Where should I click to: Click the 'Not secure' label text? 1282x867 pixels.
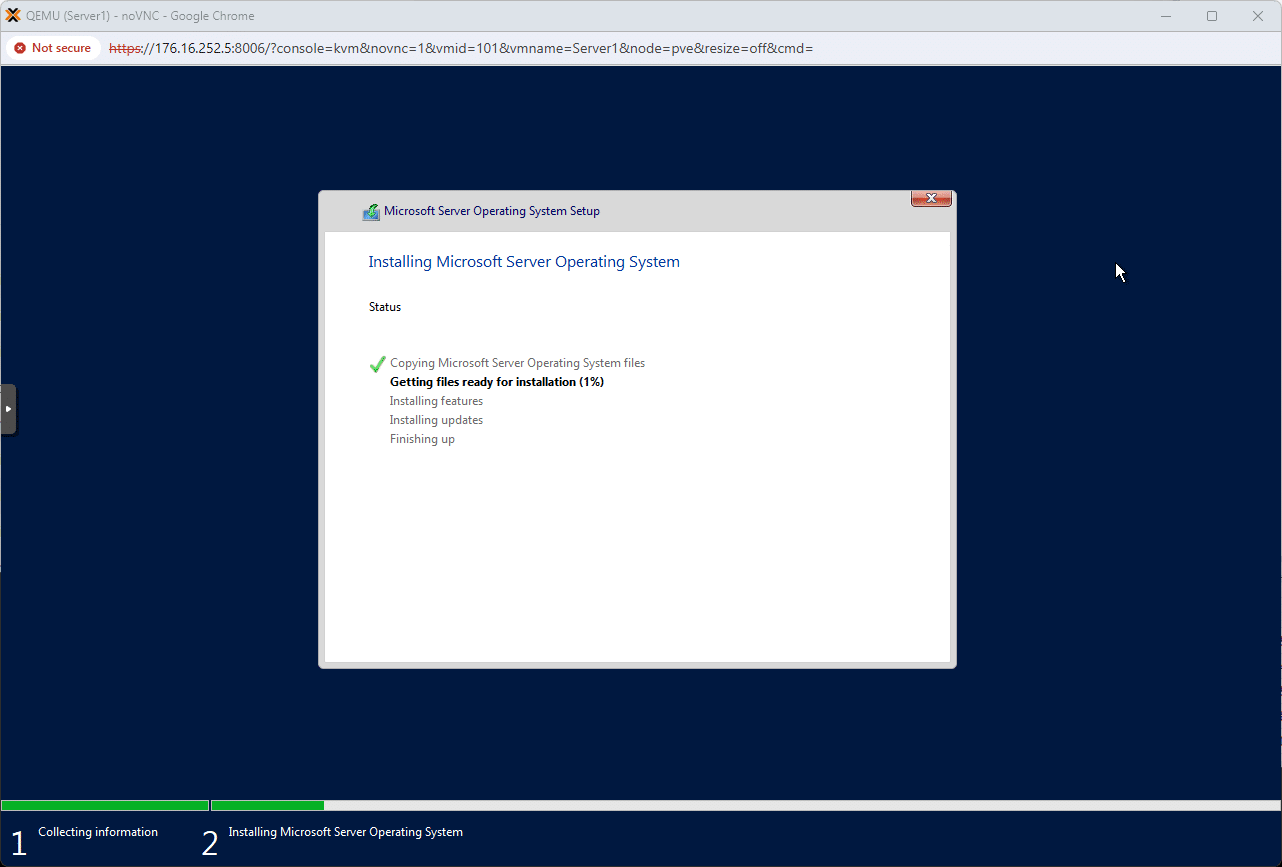(61, 48)
